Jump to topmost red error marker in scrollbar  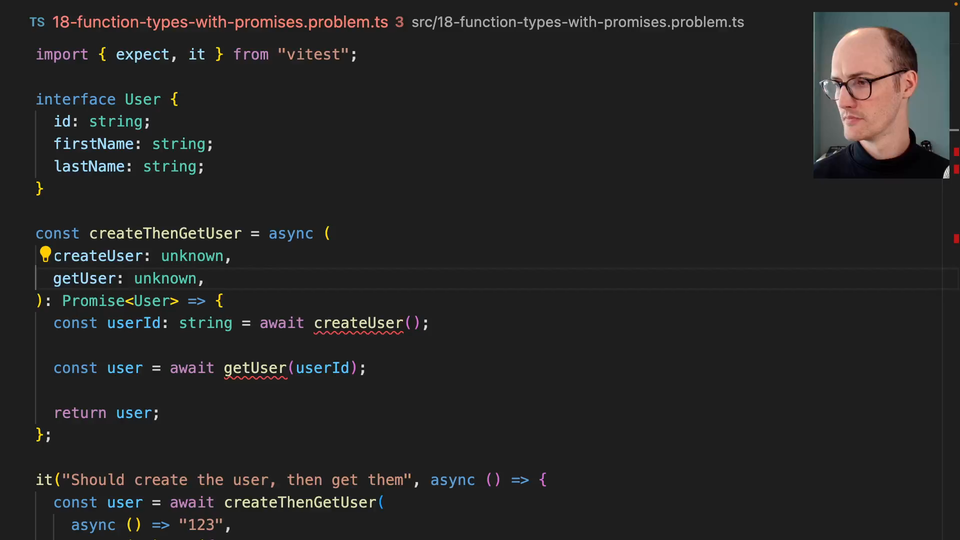pyautogui.click(x=956, y=151)
